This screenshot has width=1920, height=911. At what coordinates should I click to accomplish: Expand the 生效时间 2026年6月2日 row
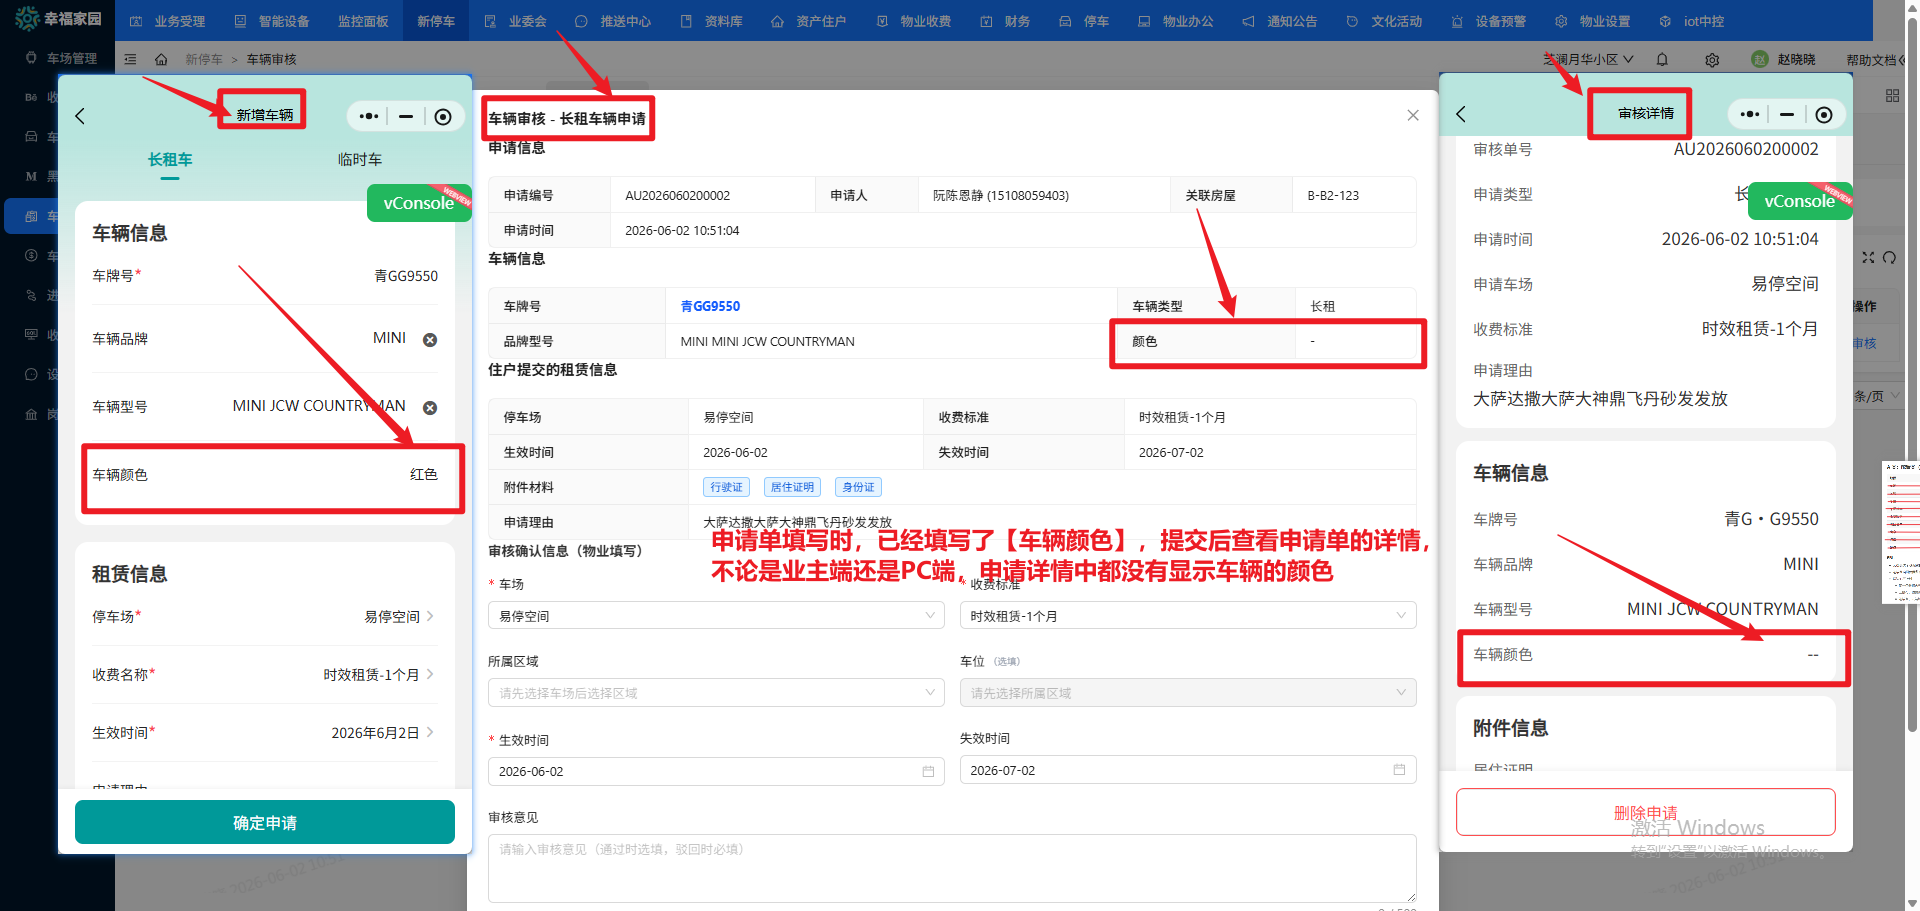[265, 733]
